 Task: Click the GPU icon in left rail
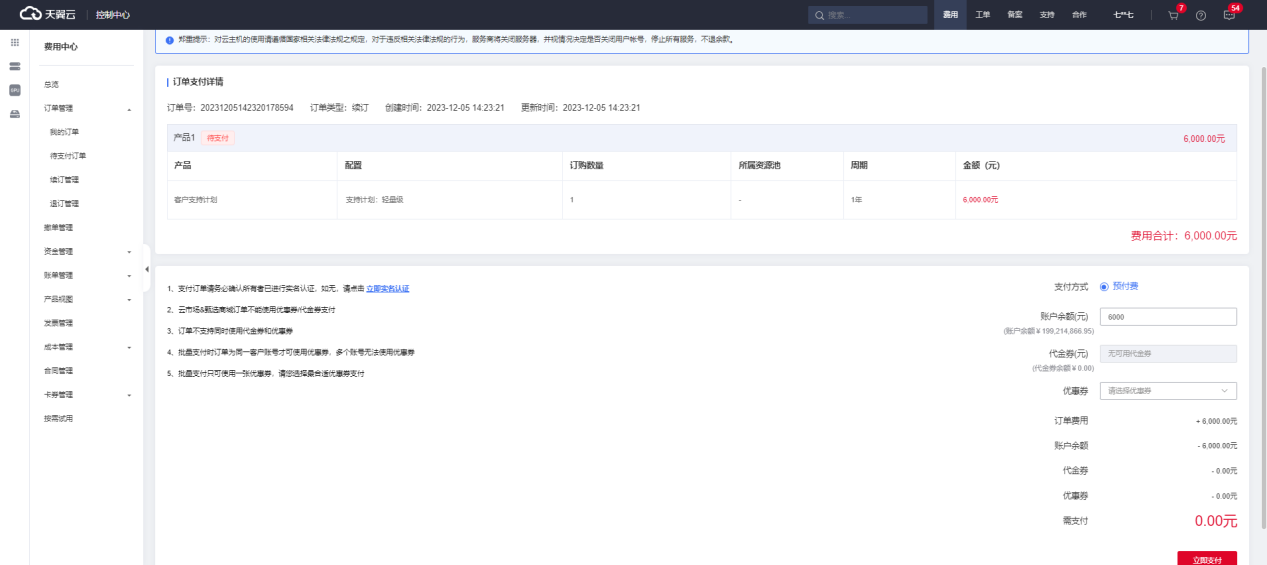[x=15, y=90]
